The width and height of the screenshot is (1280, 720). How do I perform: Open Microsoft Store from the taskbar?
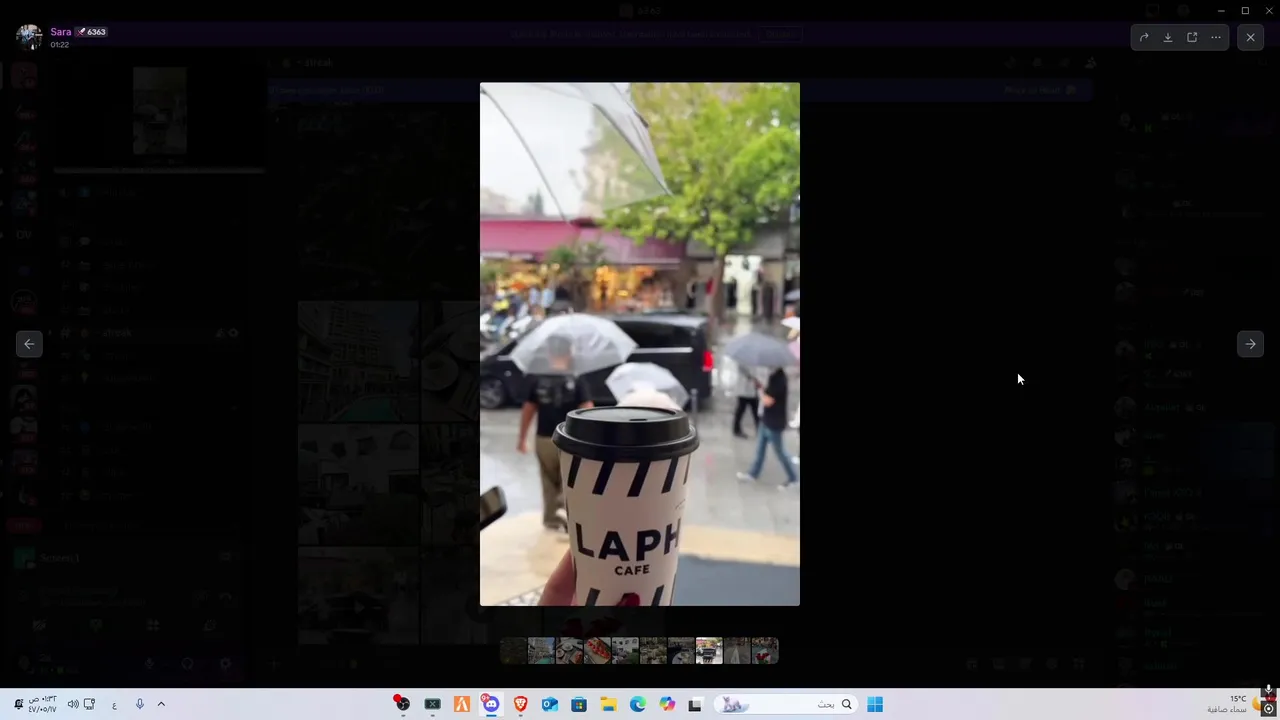(x=579, y=704)
